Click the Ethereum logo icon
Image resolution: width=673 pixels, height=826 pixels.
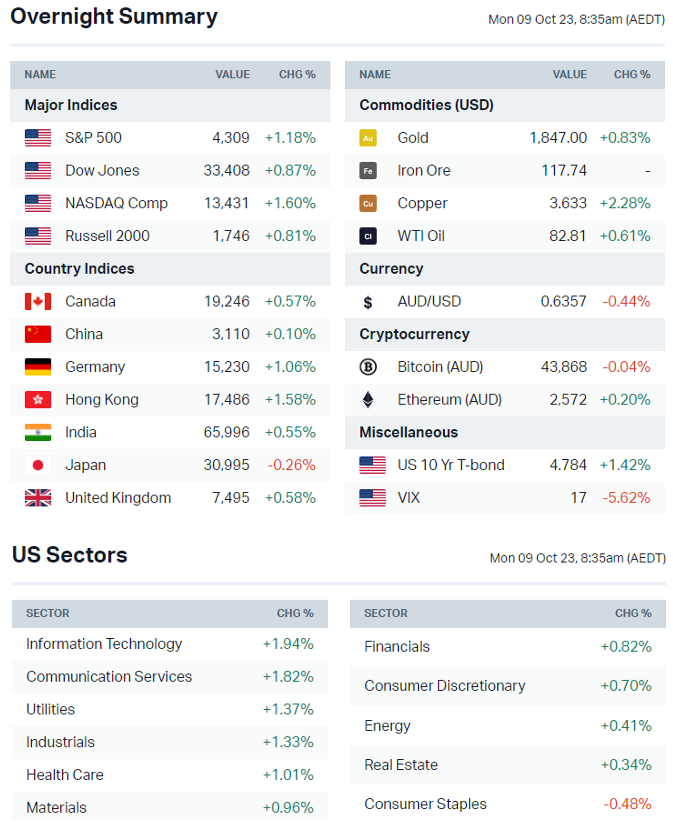(x=368, y=400)
